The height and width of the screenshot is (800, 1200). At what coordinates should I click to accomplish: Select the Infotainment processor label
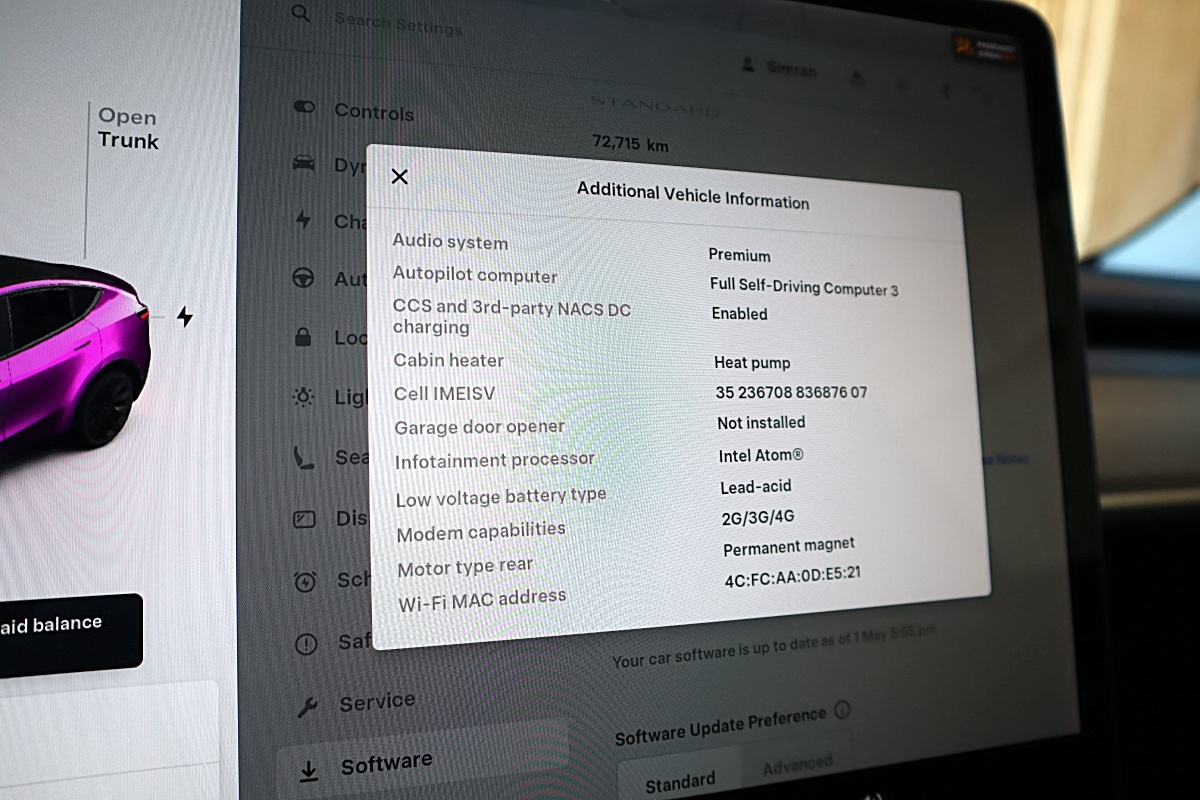point(495,461)
